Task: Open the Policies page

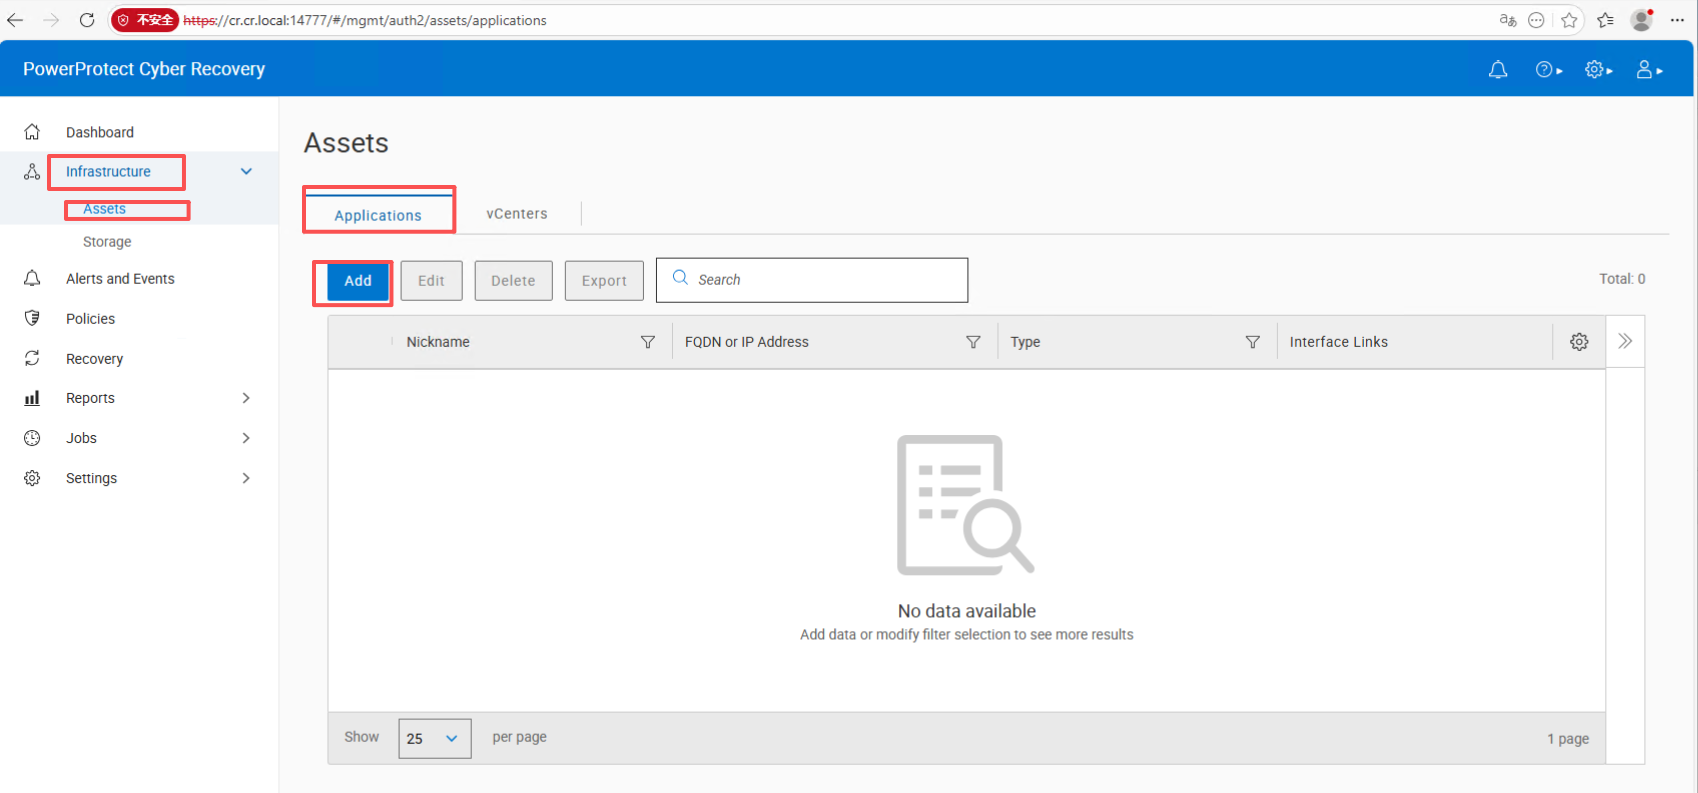Action: click(x=90, y=319)
